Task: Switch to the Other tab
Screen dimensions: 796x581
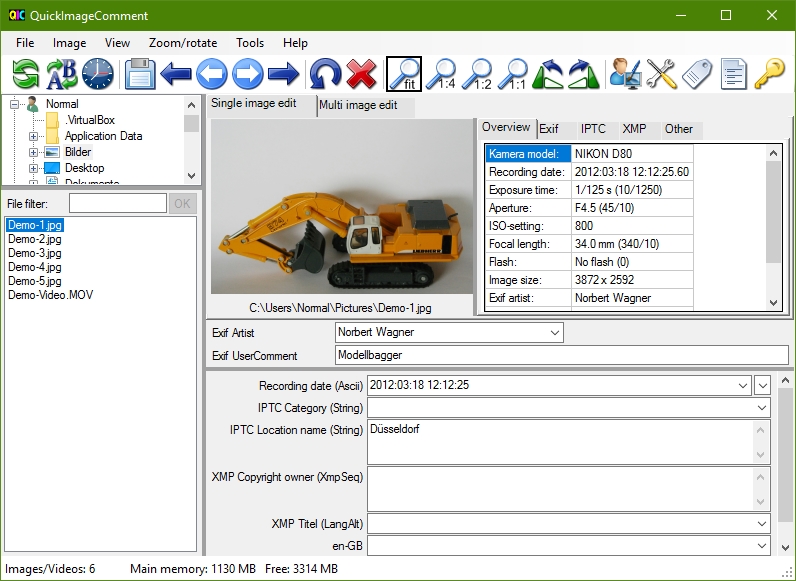Action: [681, 130]
